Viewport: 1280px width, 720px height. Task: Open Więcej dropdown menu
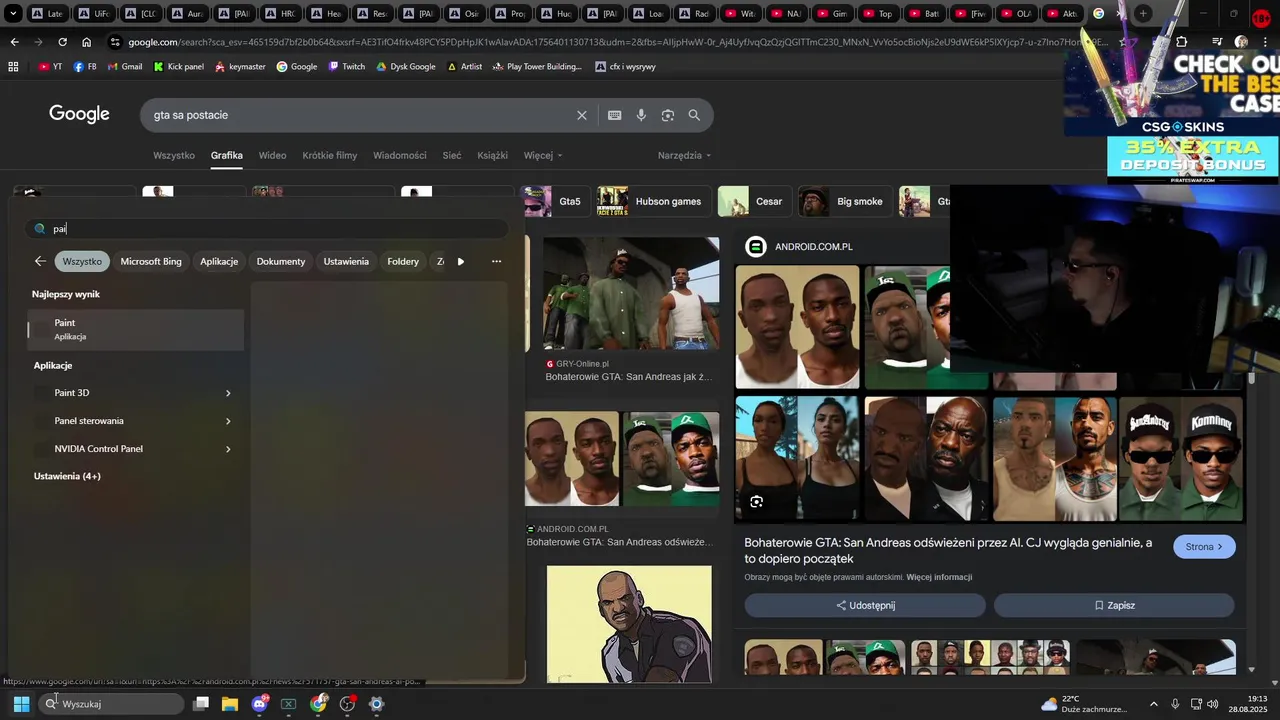click(x=543, y=155)
